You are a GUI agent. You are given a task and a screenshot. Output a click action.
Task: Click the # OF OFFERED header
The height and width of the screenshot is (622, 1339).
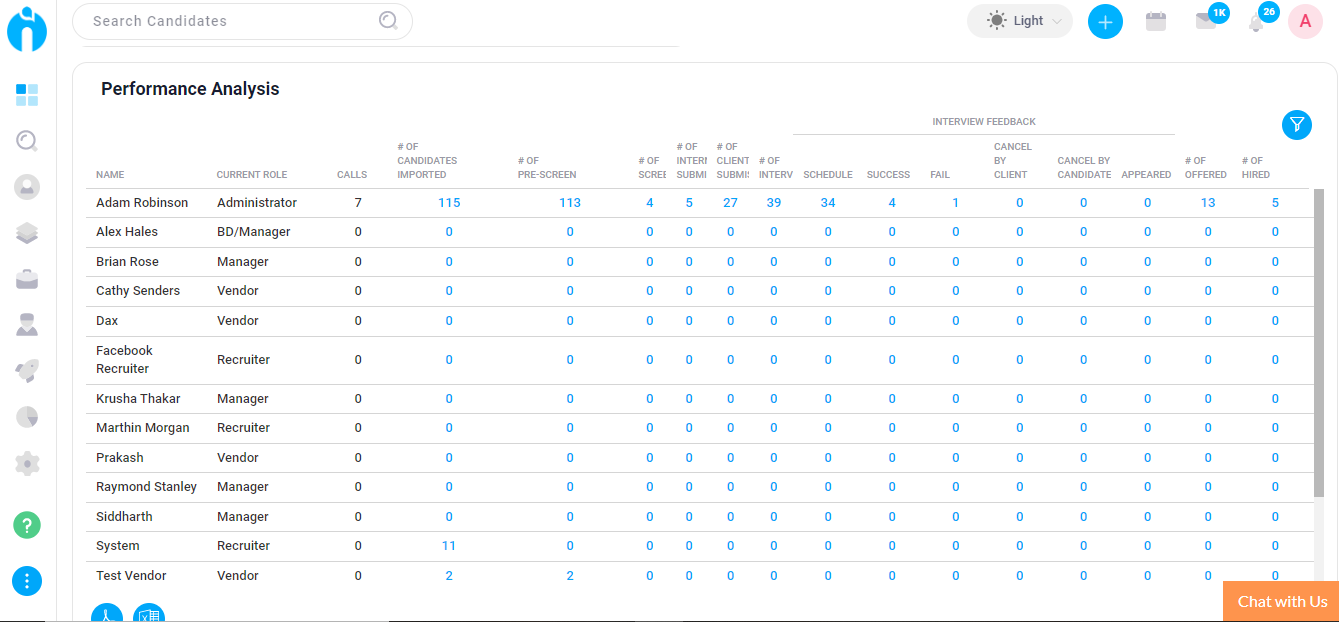[x=1205, y=168]
